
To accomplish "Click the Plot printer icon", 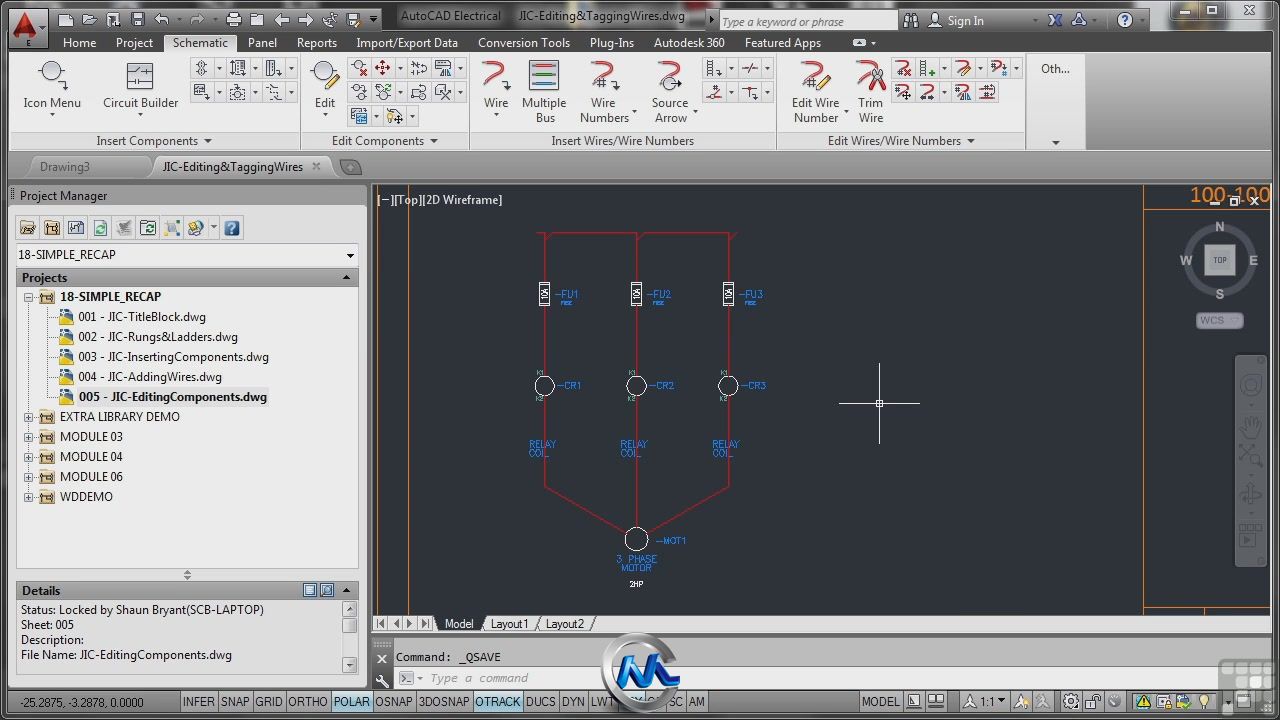I will (233, 19).
